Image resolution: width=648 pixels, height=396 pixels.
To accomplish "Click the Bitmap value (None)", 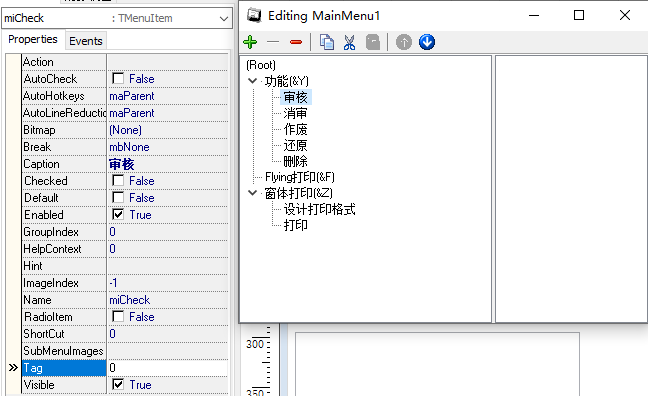I will [x=125, y=130].
